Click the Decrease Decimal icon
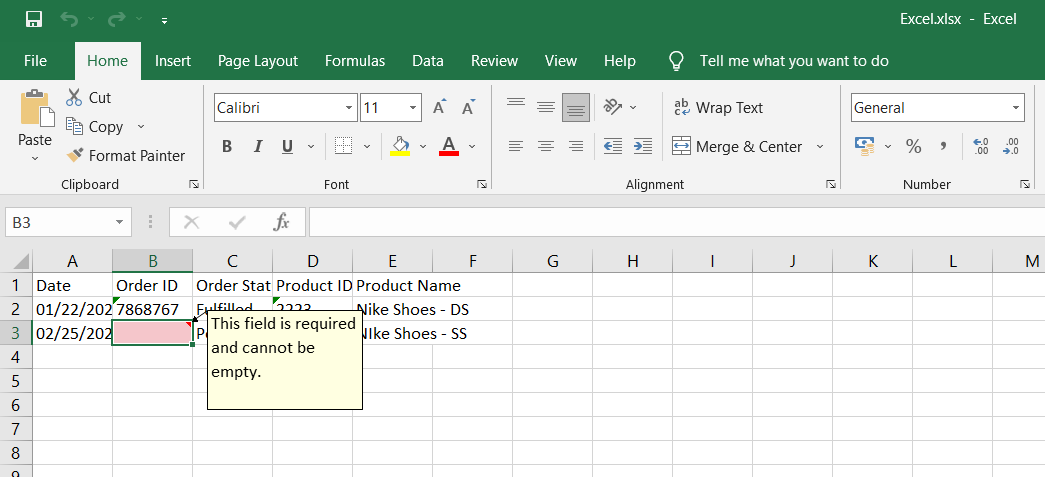 coord(1010,147)
